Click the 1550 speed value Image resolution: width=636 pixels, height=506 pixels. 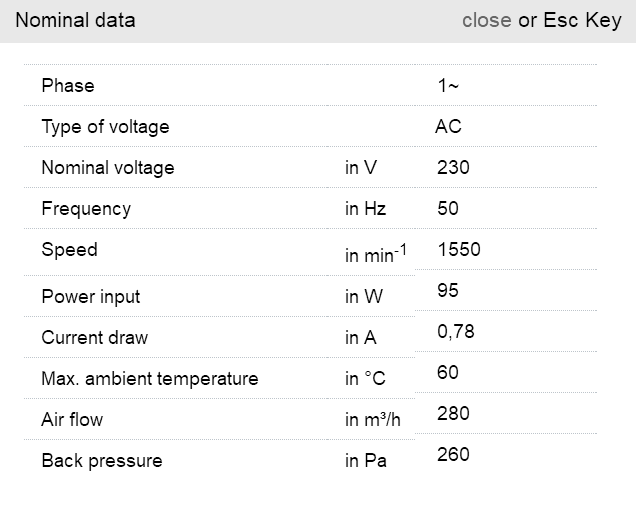point(459,249)
